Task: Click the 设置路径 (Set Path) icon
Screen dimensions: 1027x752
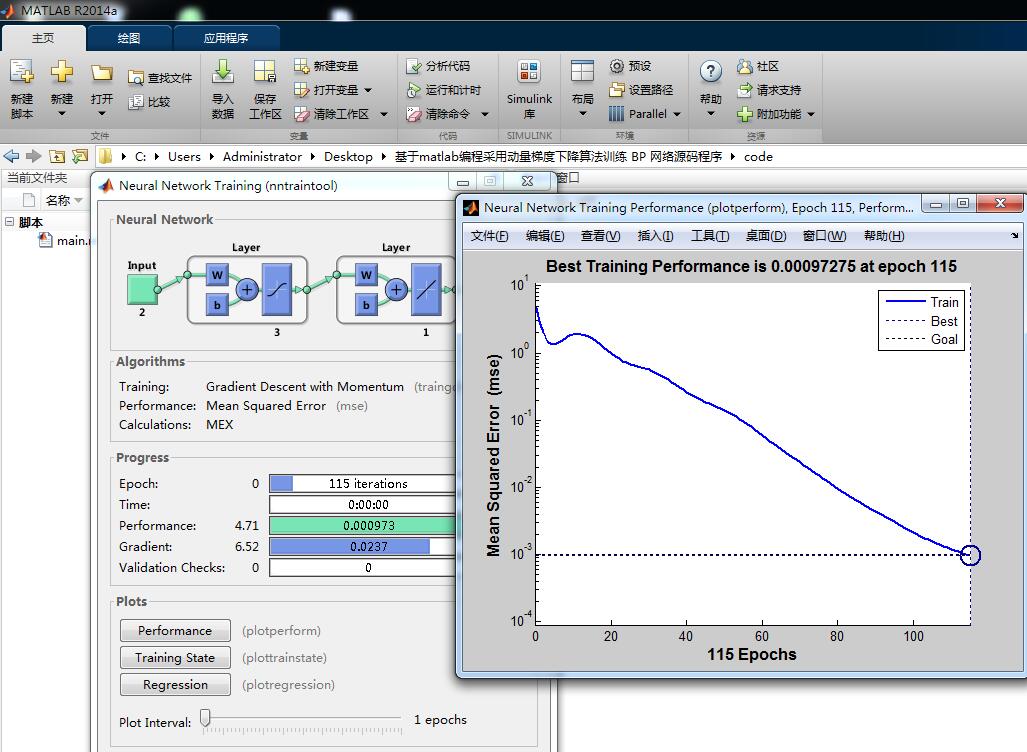Action: click(616, 90)
